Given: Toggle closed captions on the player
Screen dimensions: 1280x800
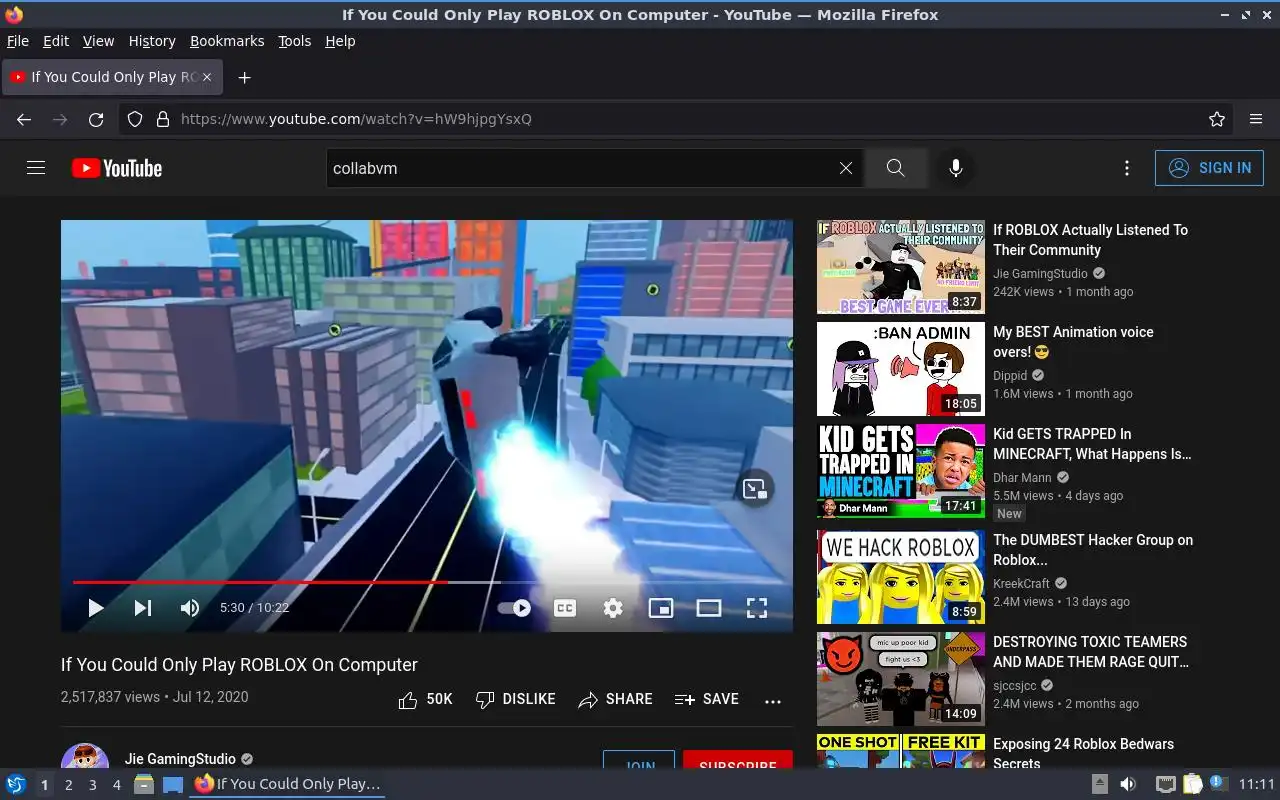Looking at the screenshot, I should [565, 607].
